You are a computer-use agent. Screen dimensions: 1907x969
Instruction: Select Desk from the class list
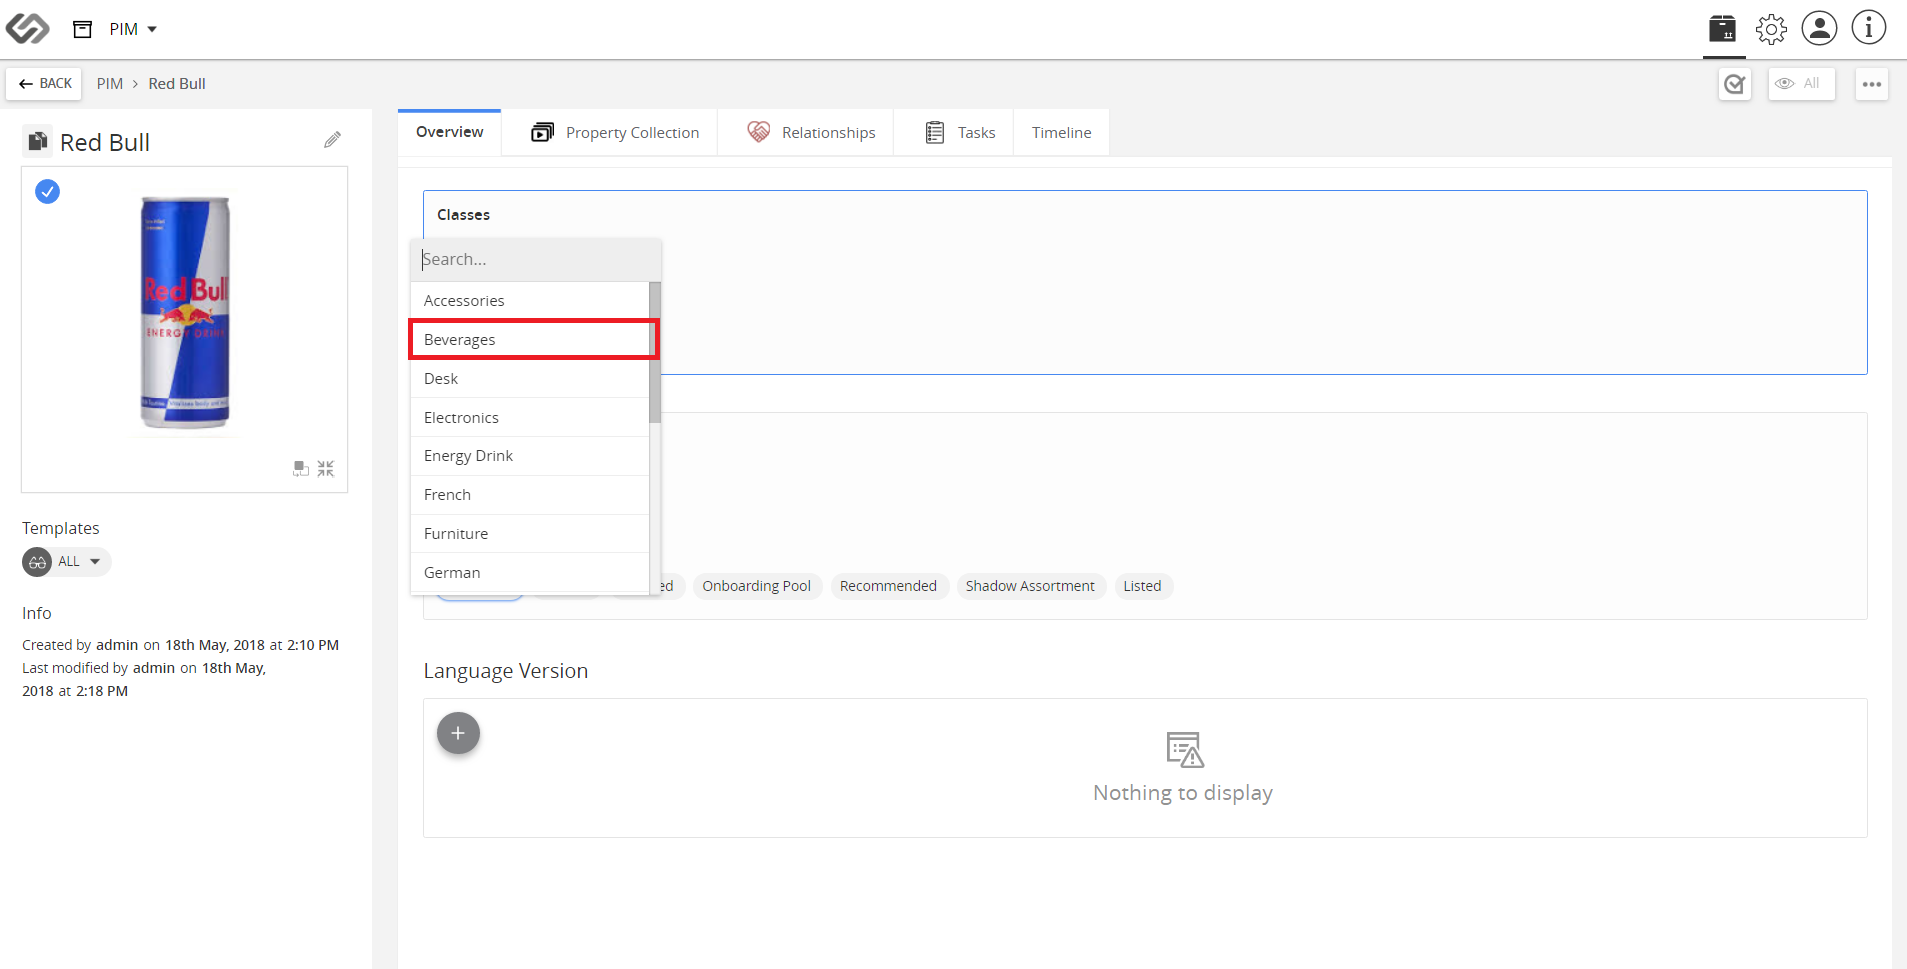coord(530,379)
